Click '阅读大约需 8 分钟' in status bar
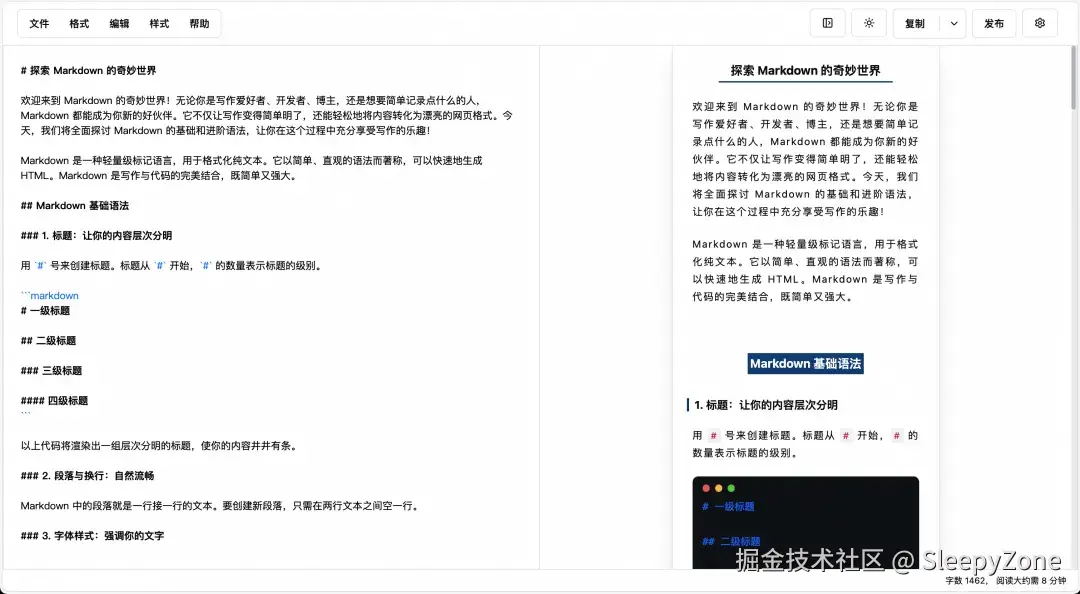Viewport: 1080px width, 594px height. (1031, 581)
